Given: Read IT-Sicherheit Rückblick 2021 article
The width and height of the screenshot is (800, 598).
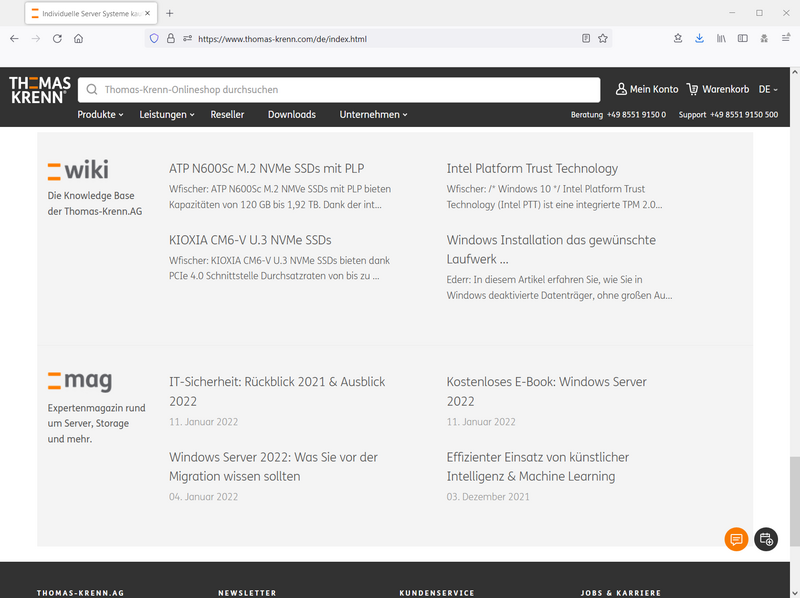Looking at the screenshot, I should (277, 391).
